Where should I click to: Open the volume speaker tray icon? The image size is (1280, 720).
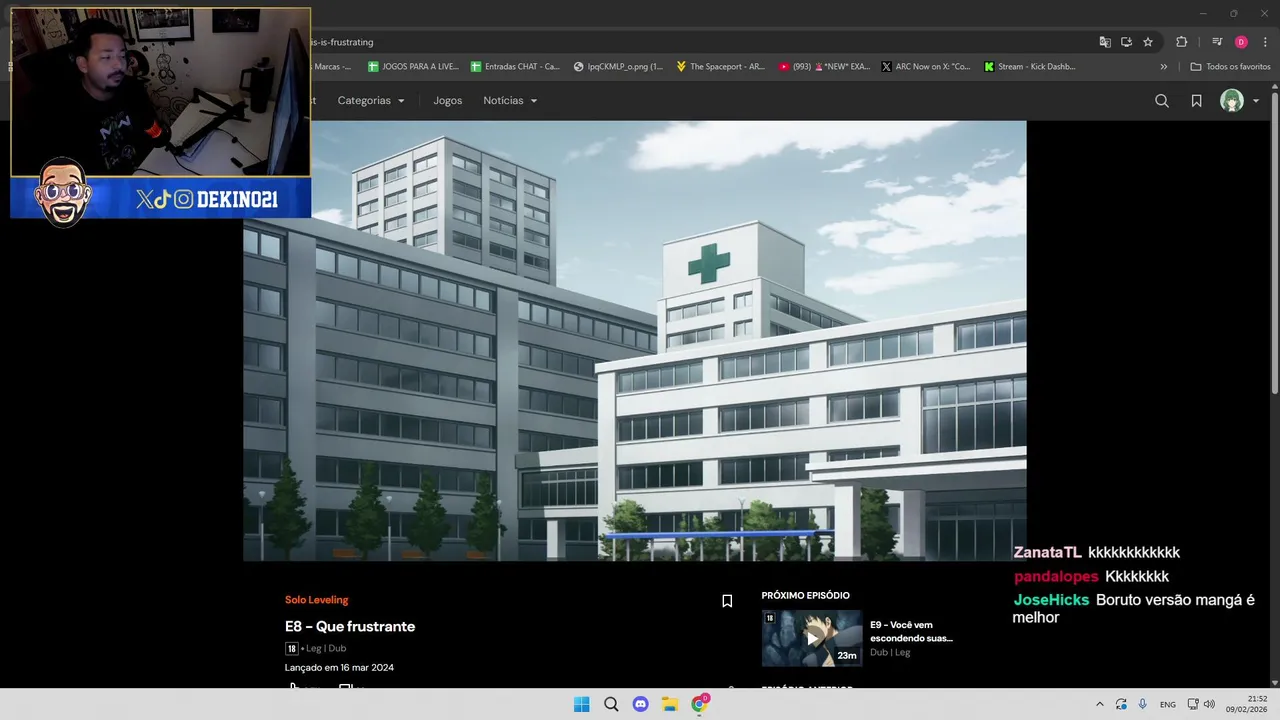1209,704
